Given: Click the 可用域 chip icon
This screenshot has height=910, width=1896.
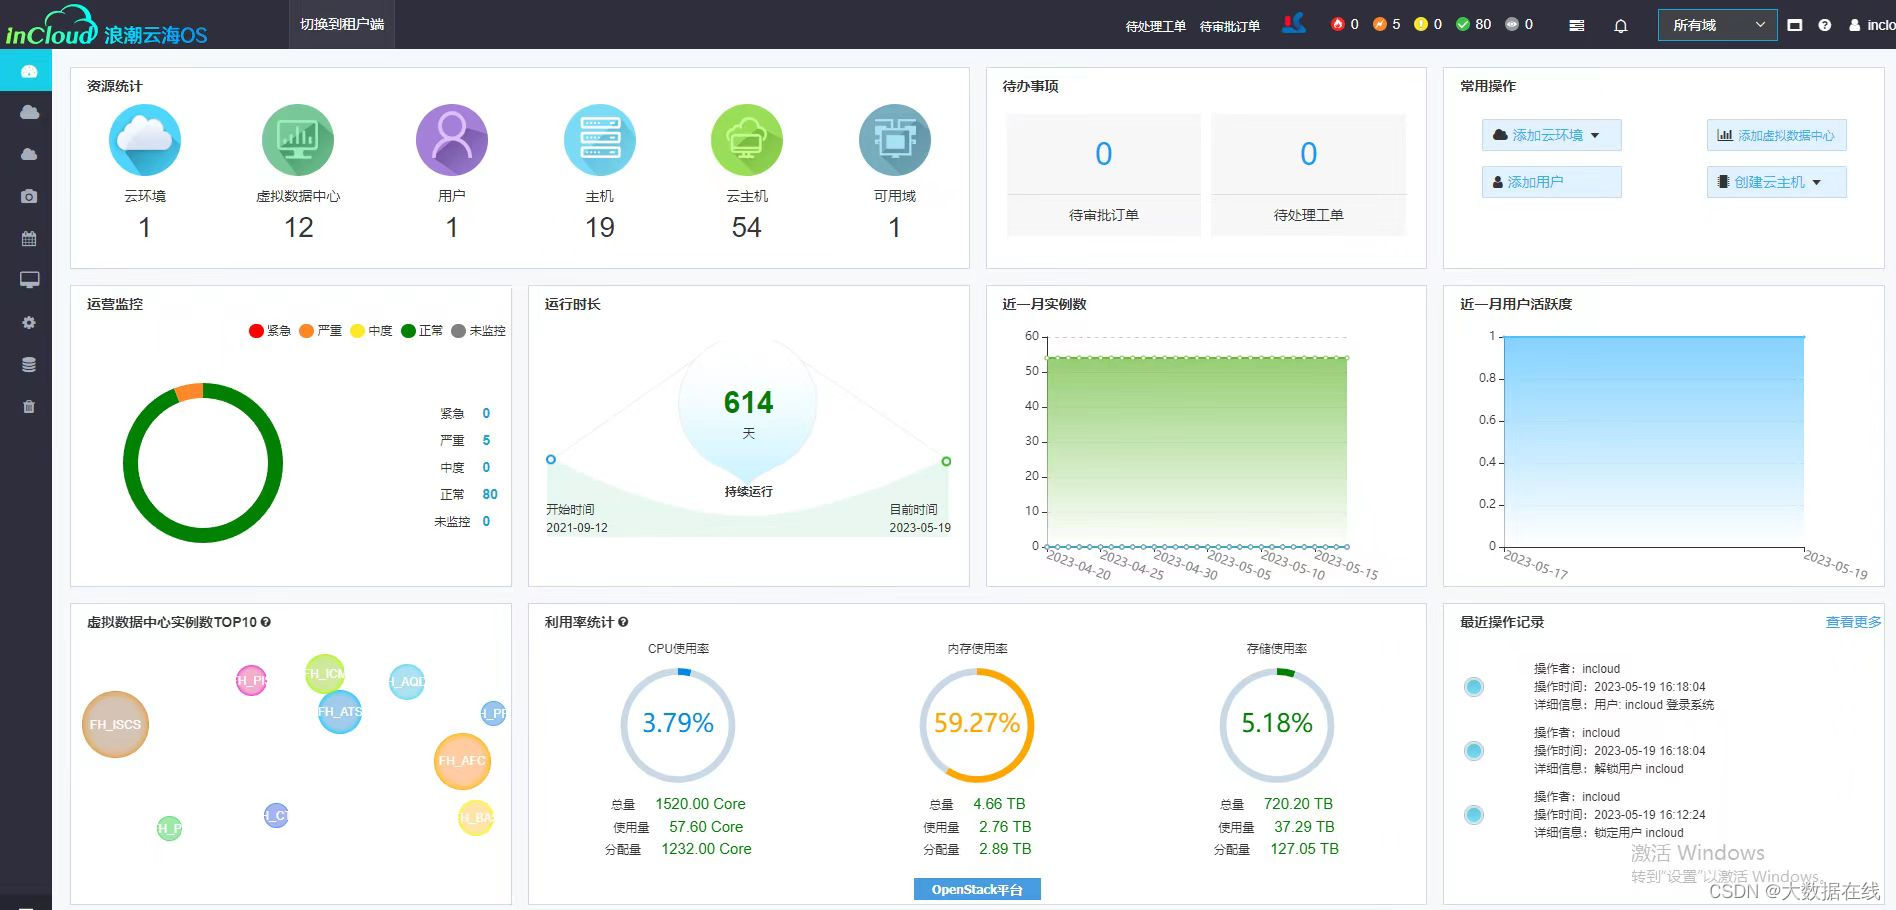Looking at the screenshot, I should [895, 140].
